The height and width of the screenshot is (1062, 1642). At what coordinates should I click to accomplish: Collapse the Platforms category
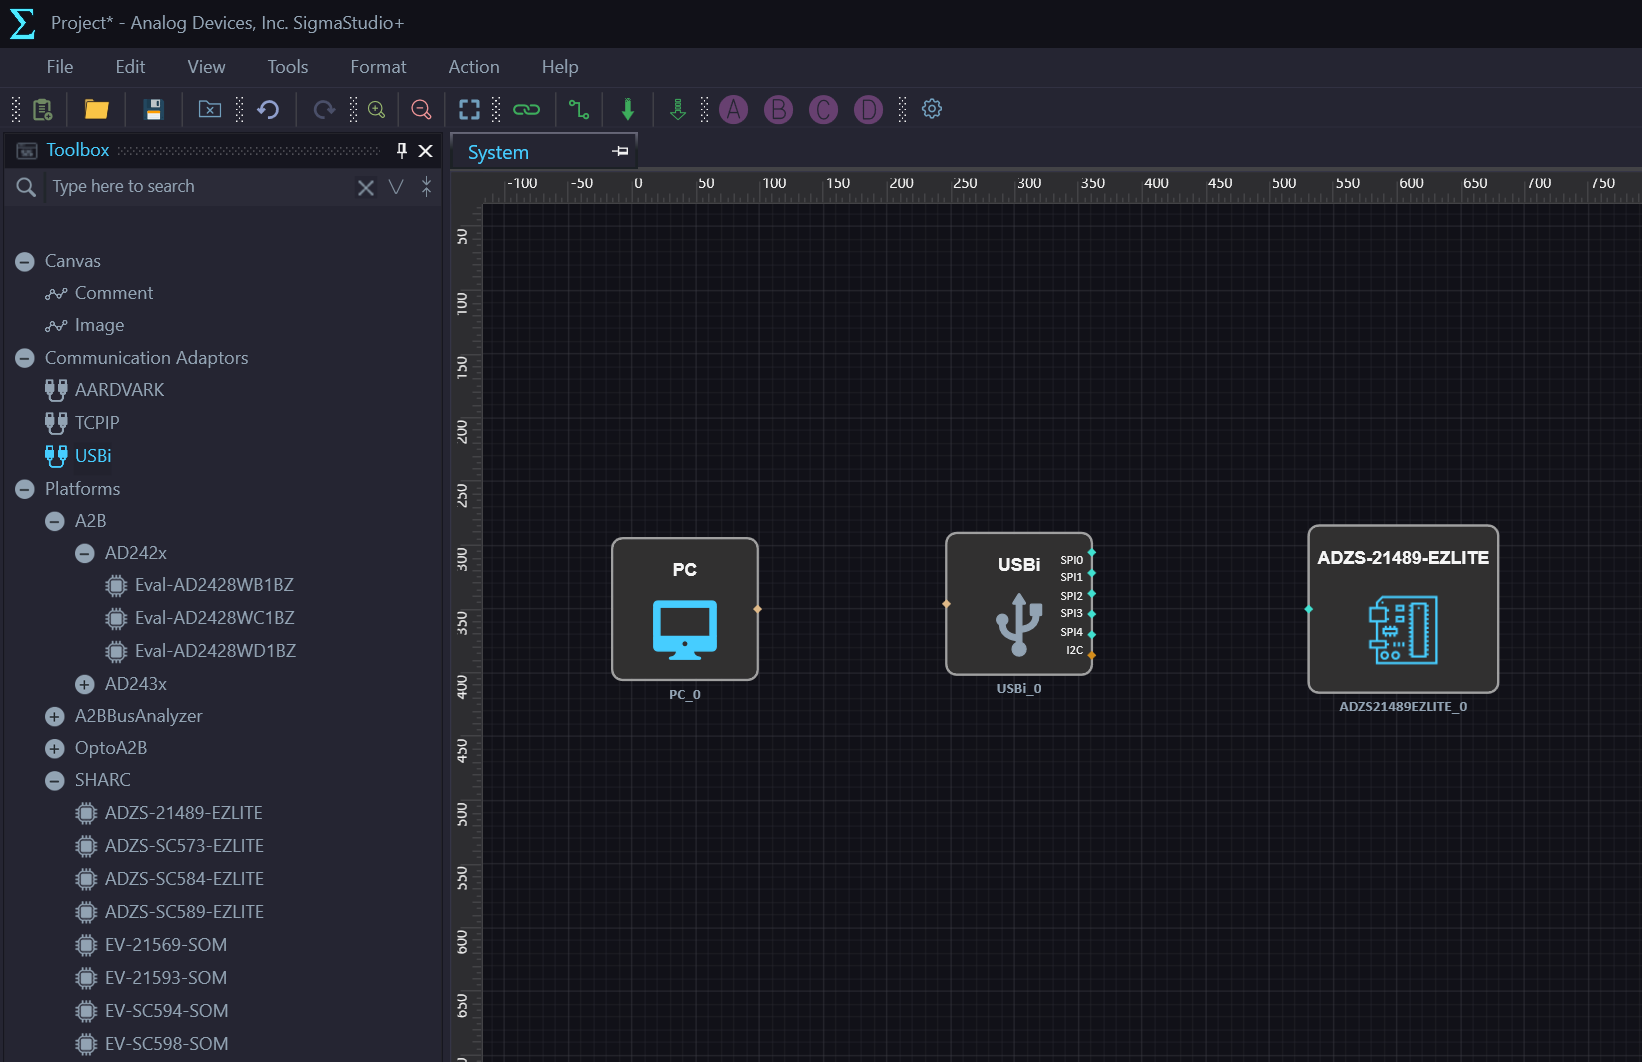tap(25, 490)
